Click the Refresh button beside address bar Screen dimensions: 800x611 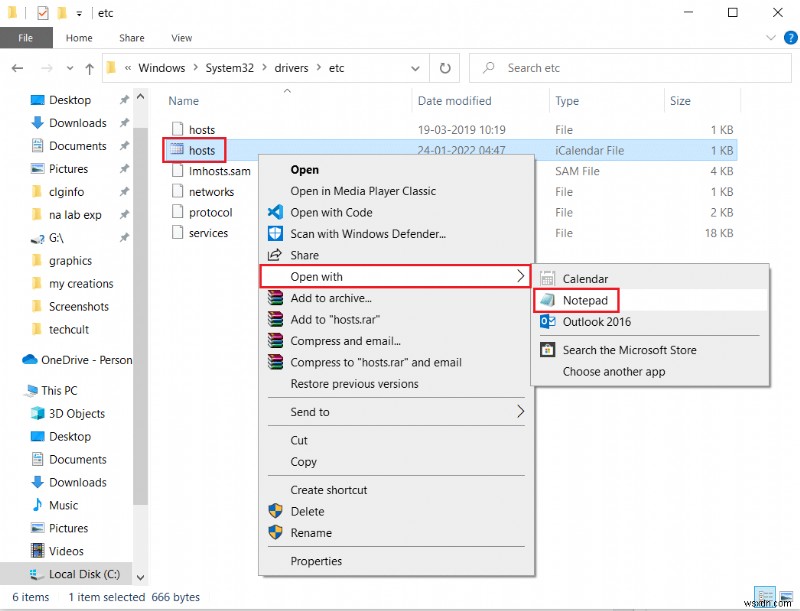(444, 68)
